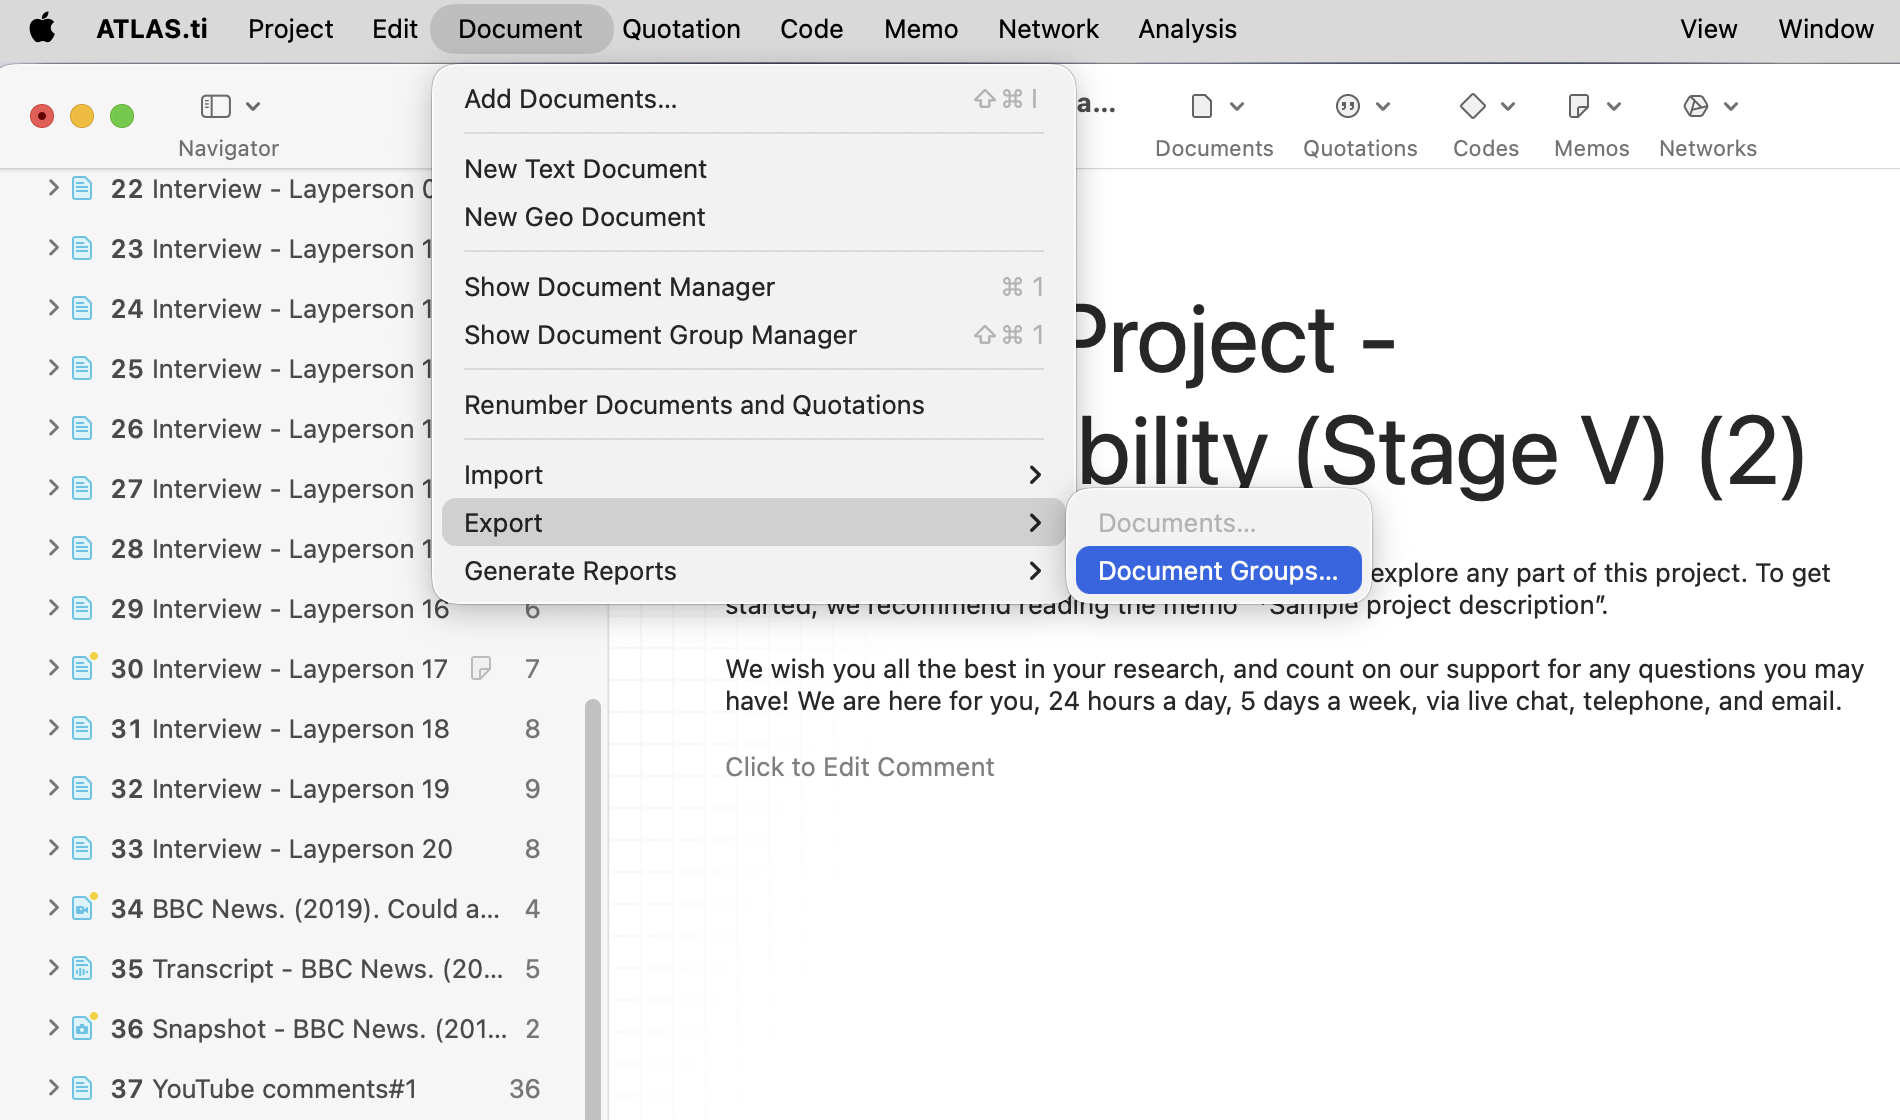Select the audio transcript icon for 35 Transcript

point(83,968)
